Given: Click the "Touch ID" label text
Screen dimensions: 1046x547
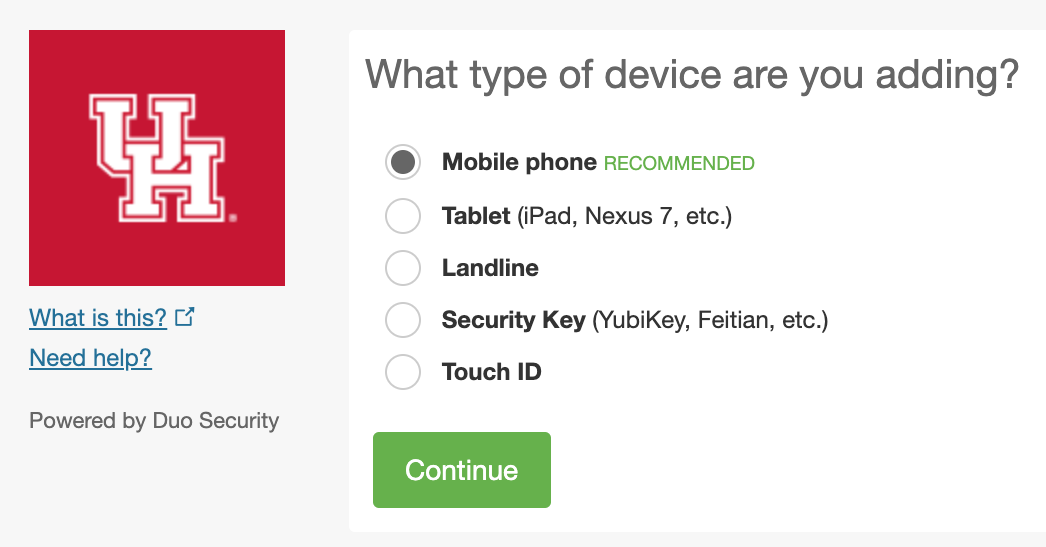Looking at the screenshot, I should (x=492, y=372).
